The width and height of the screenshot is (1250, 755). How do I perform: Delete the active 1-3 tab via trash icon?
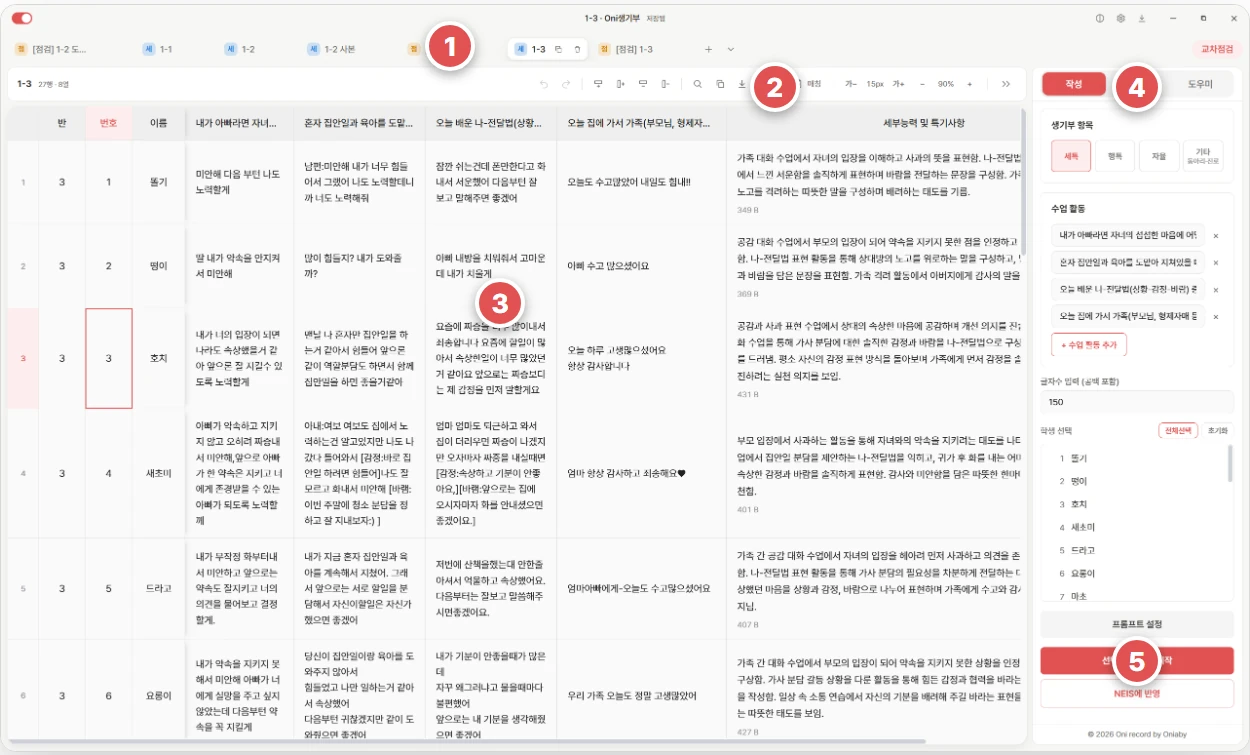tap(577, 49)
